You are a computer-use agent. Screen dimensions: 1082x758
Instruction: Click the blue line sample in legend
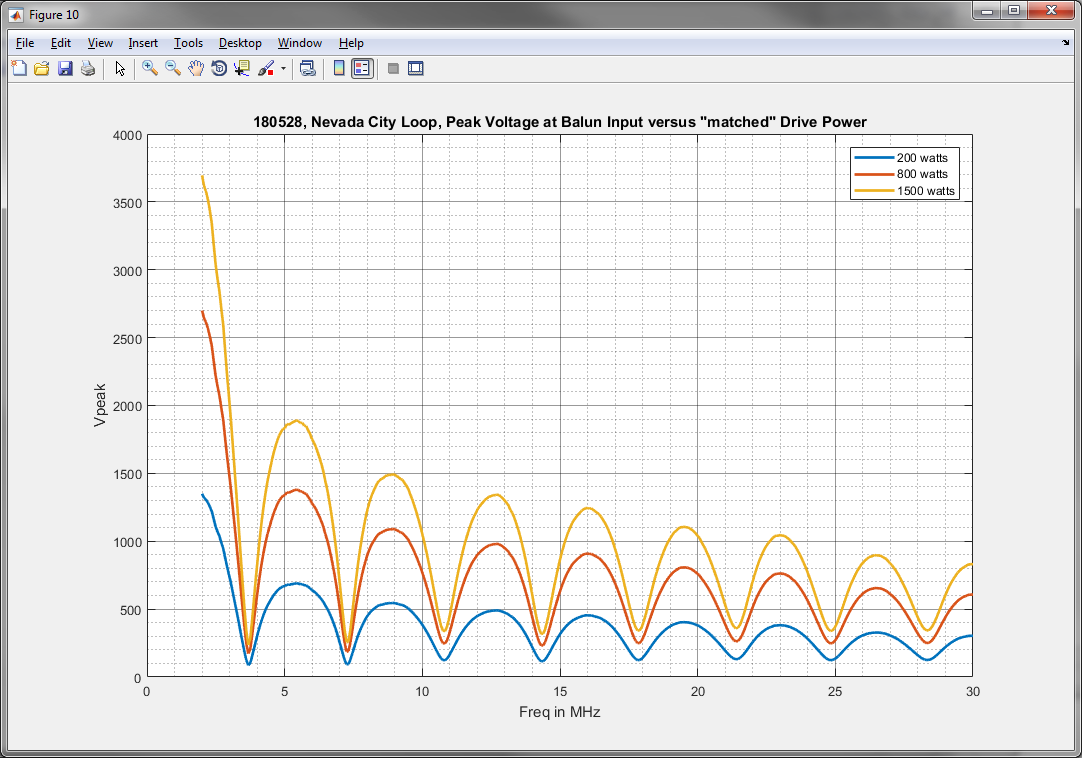[874, 157]
